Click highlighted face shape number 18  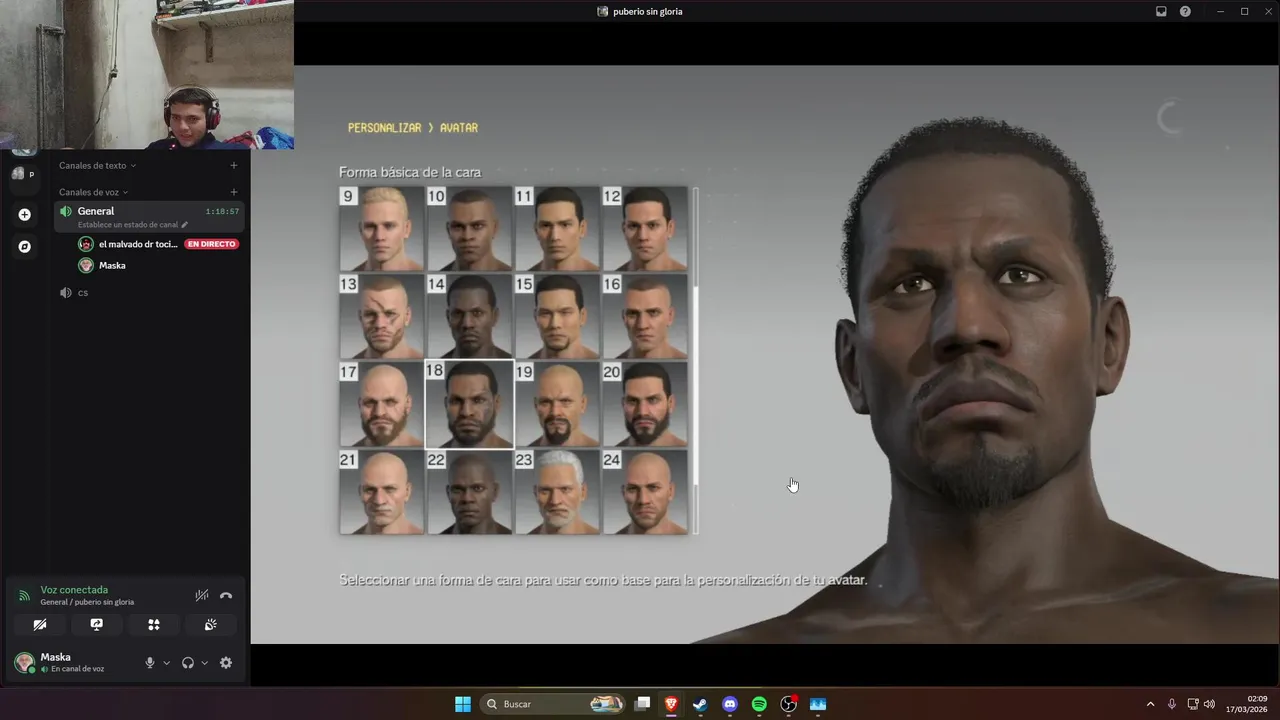470,404
